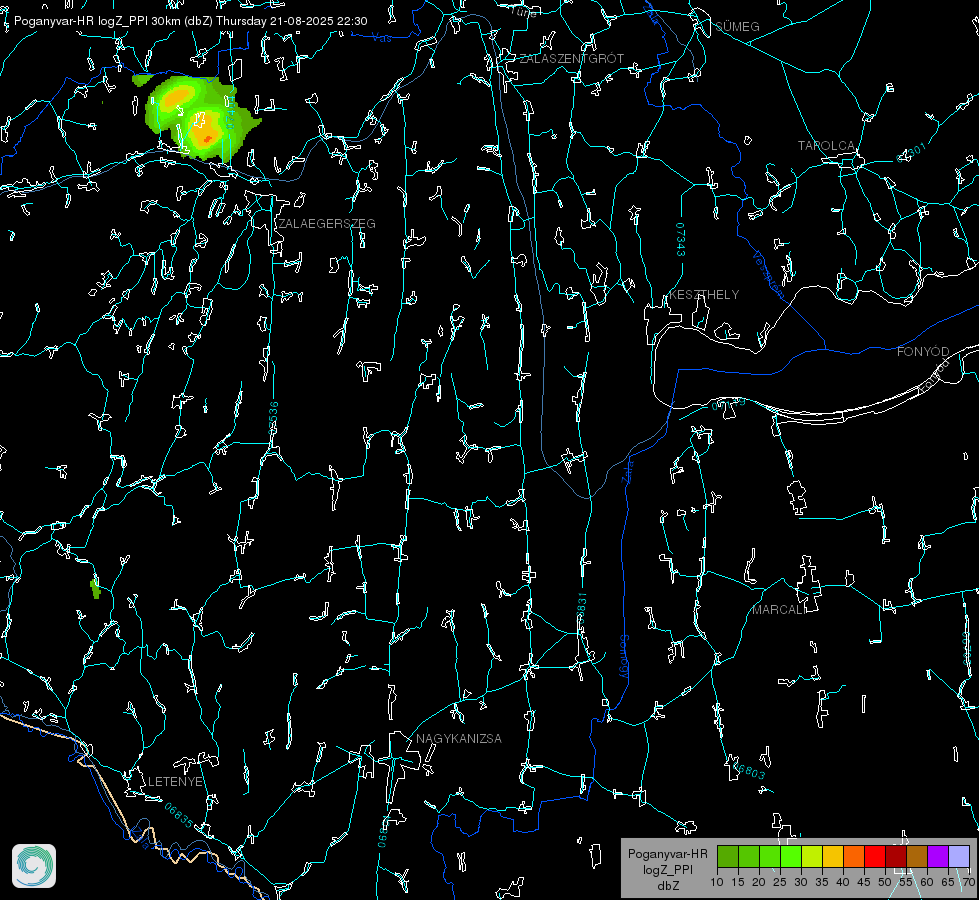Click the legend tick value 70

pos(969,883)
